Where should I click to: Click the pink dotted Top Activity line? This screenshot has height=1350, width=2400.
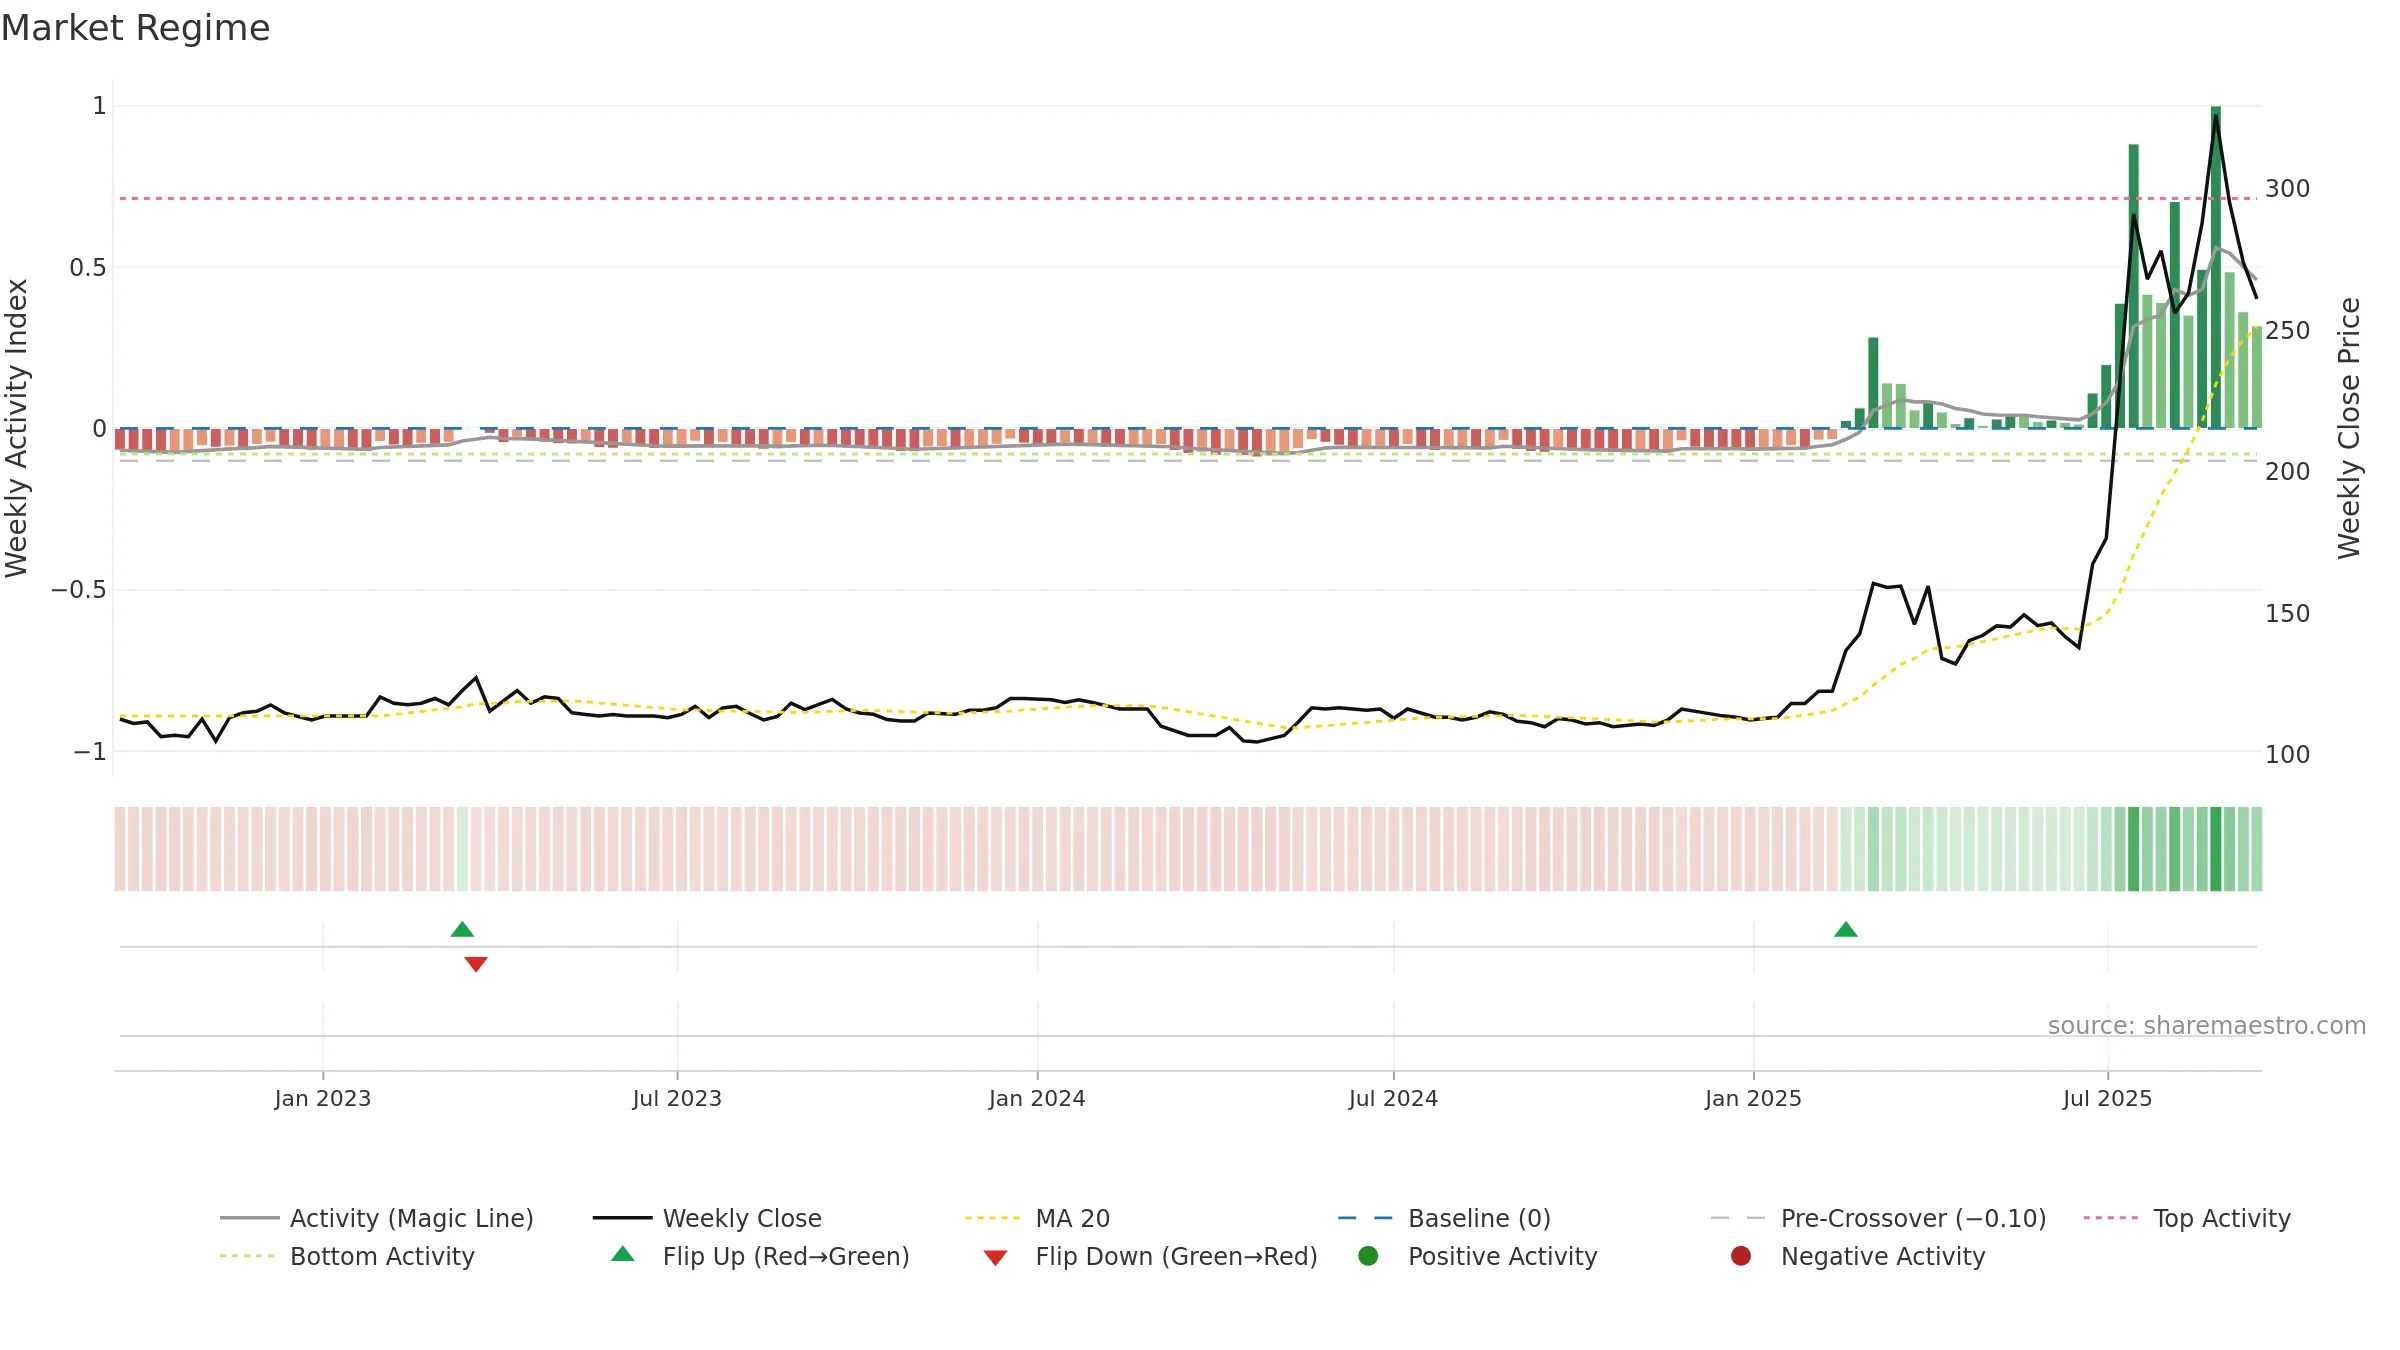tap(1188, 198)
